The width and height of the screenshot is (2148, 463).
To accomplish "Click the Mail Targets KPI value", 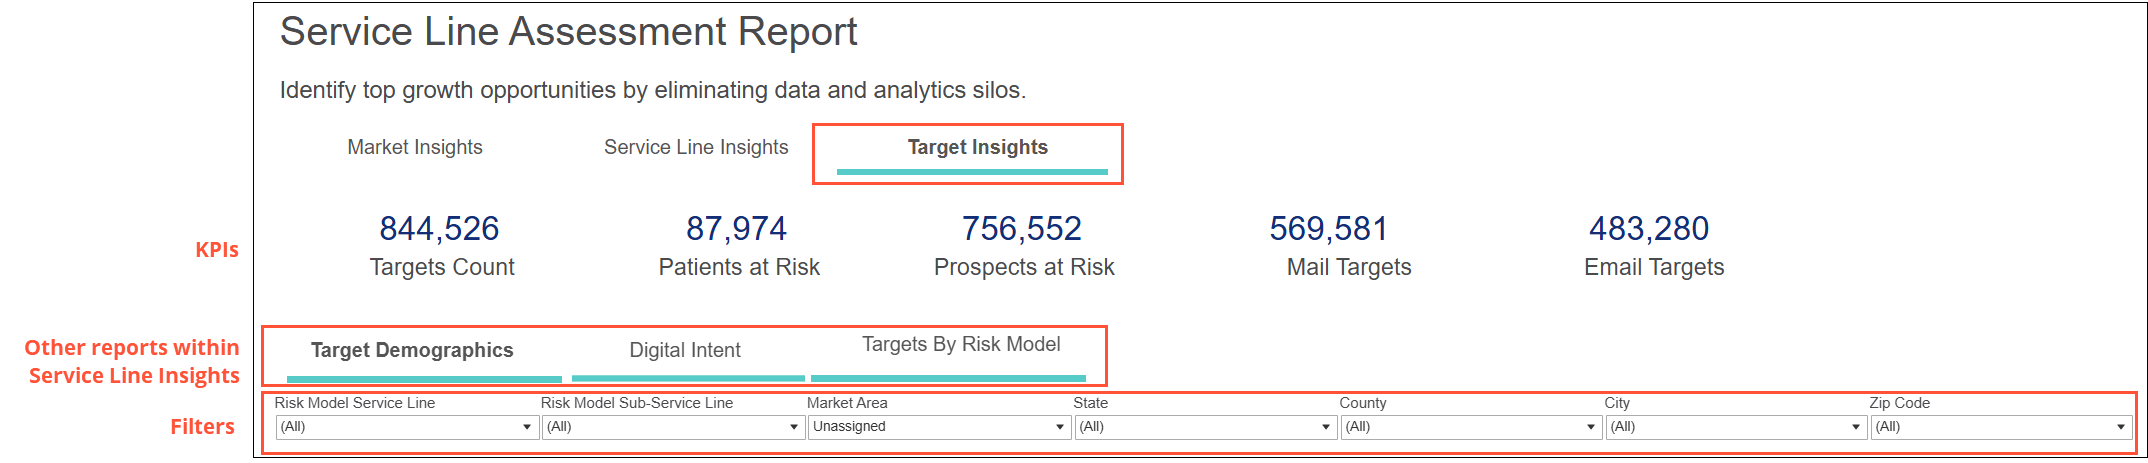I will [1328, 229].
